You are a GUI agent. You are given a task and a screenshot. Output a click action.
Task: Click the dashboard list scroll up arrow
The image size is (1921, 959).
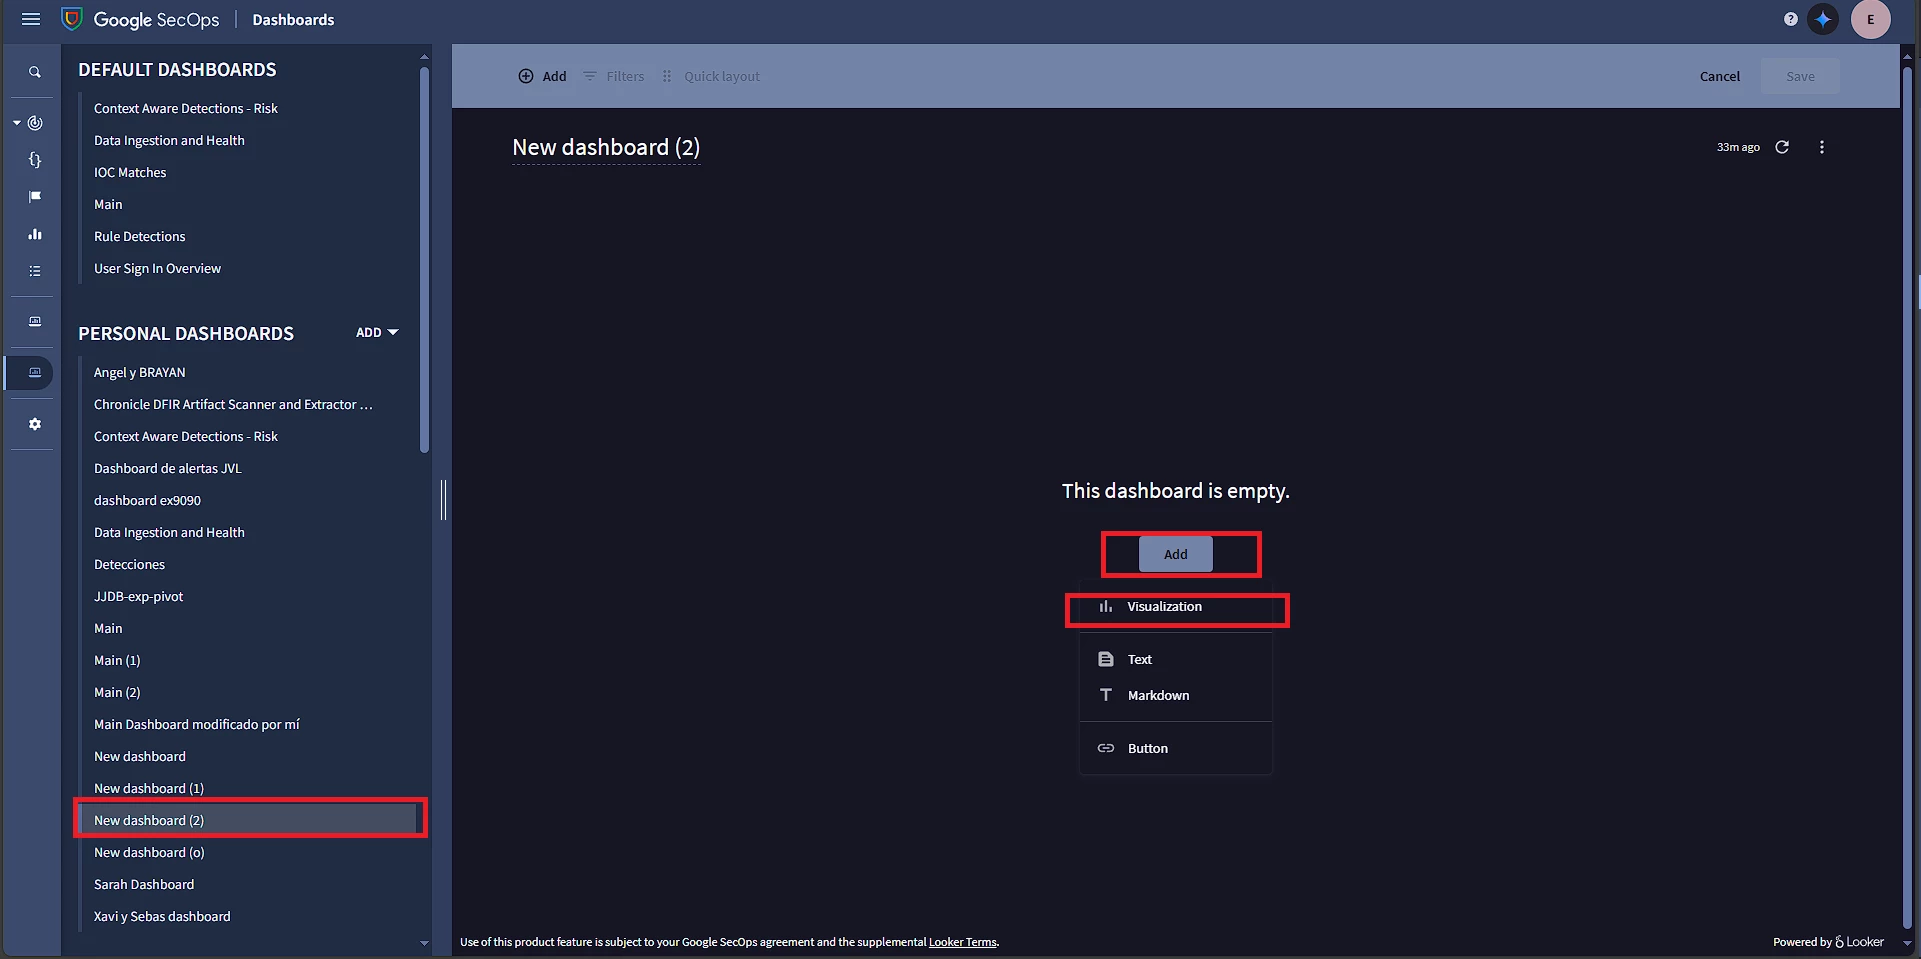click(424, 57)
